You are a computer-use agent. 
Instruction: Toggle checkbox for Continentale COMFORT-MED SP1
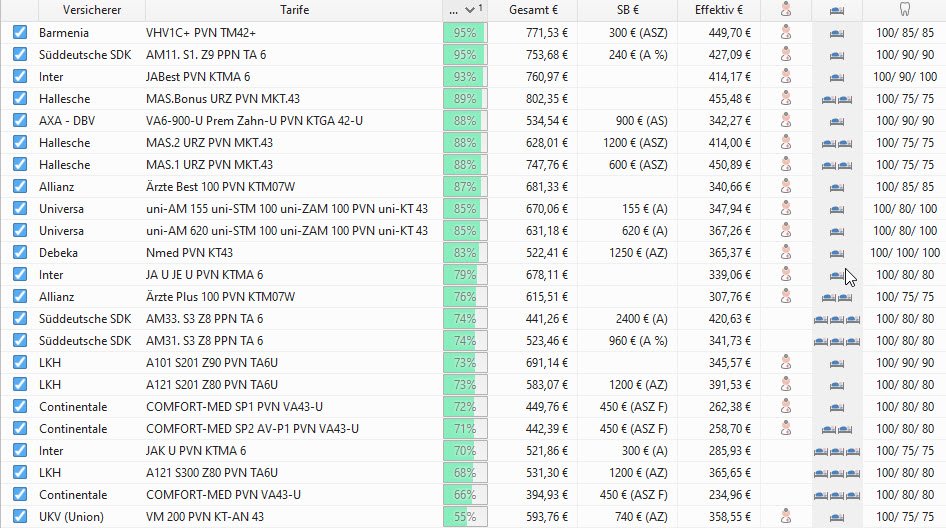click(20, 406)
